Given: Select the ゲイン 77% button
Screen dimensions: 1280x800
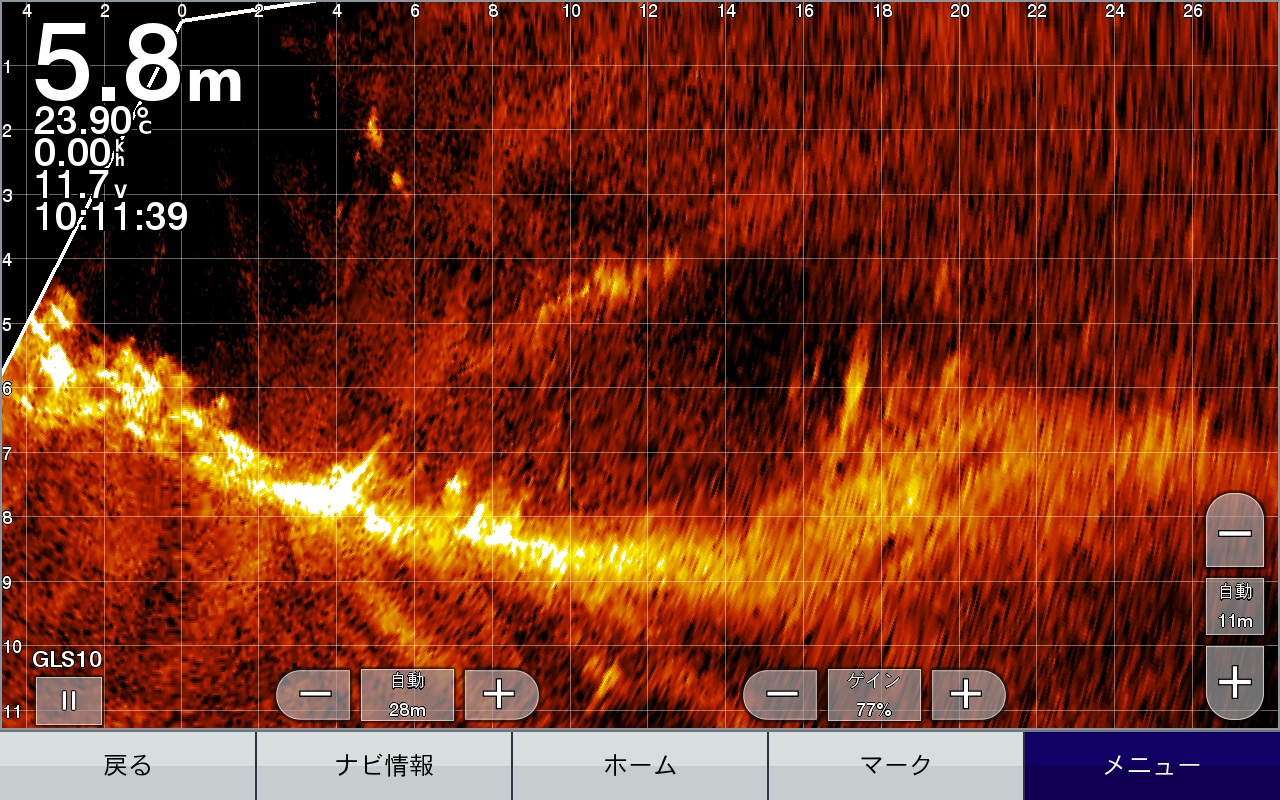Looking at the screenshot, I should 874,694.
